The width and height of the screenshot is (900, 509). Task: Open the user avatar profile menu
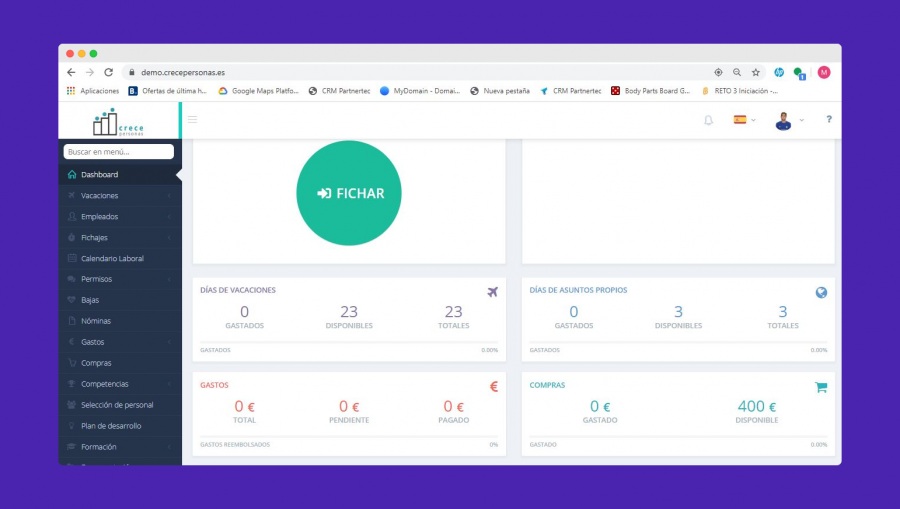789,121
